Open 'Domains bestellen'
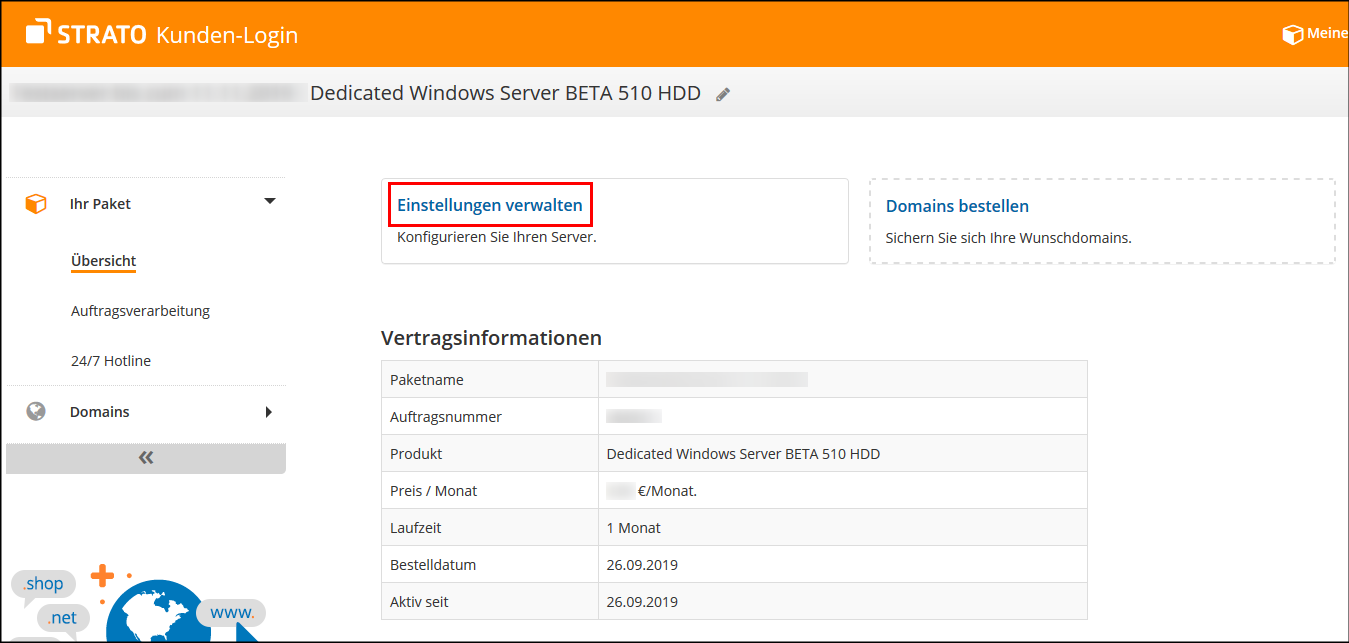The image size is (1349, 643). pyautogui.click(x=957, y=206)
